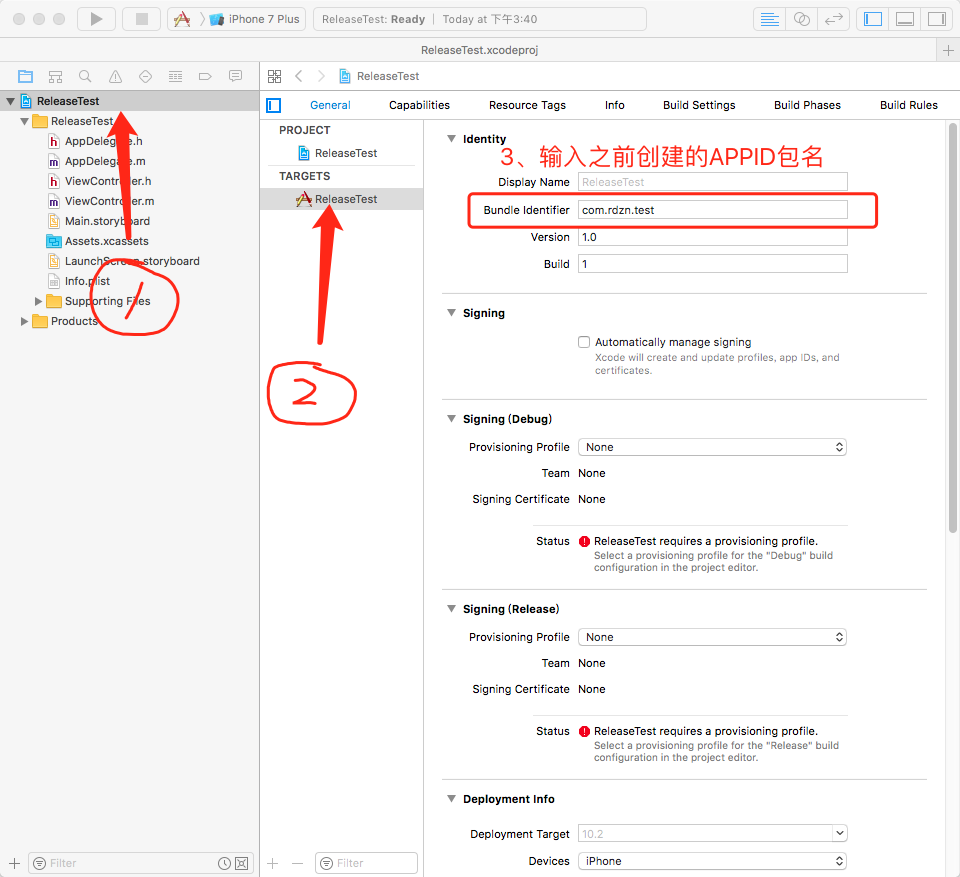Switch to the Capabilities tab

[x=419, y=105]
